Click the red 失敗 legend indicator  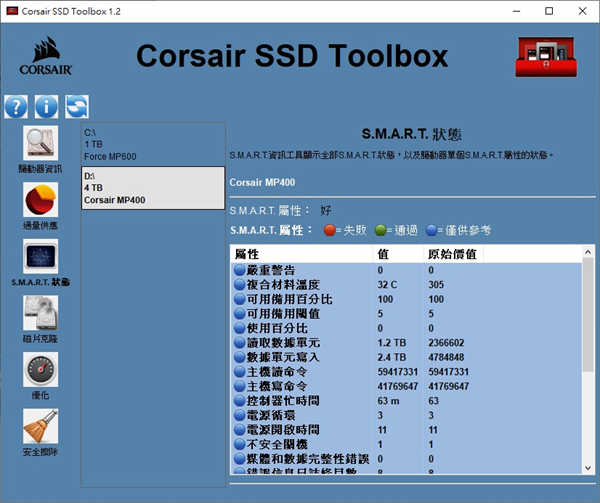pyautogui.click(x=329, y=230)
